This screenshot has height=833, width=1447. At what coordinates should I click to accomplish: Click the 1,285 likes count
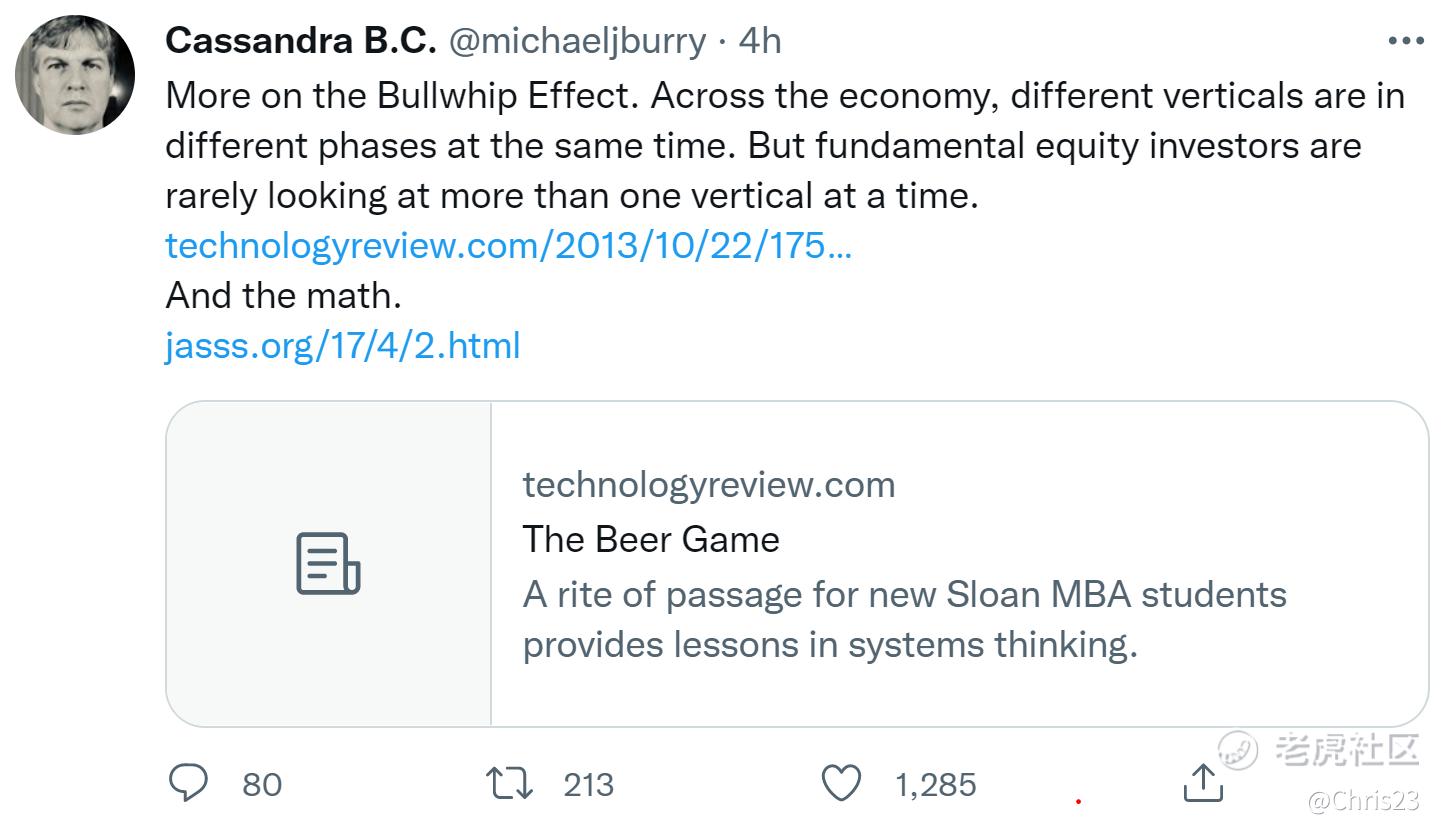(x=935, y=784)
